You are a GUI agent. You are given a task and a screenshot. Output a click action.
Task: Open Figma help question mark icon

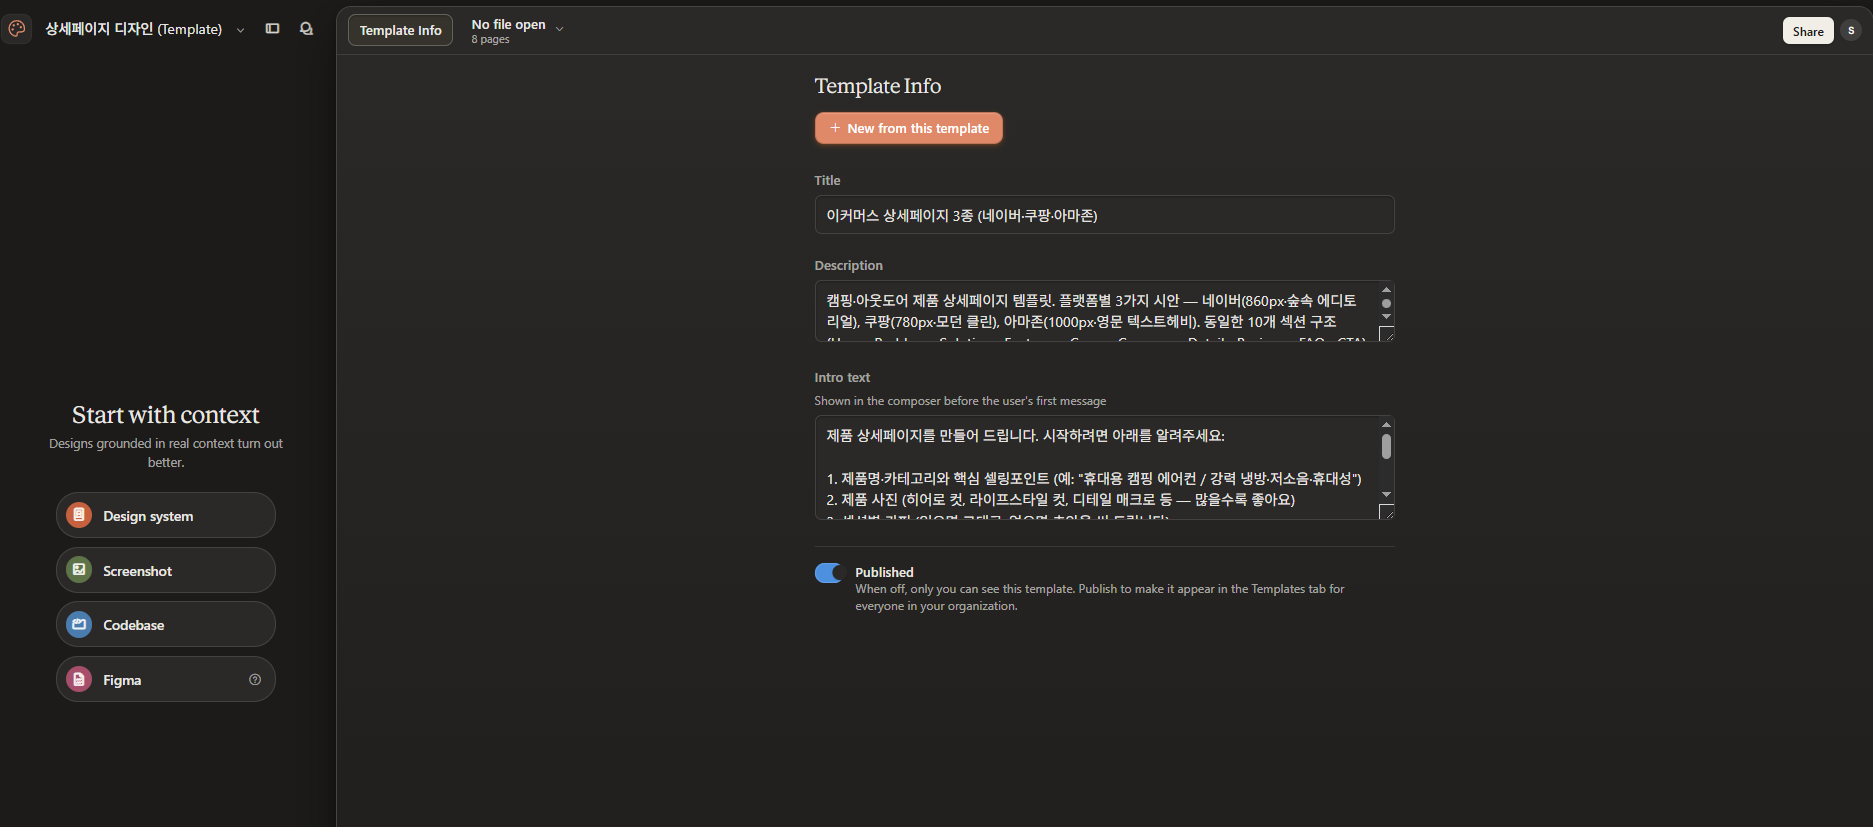[255, 679]
